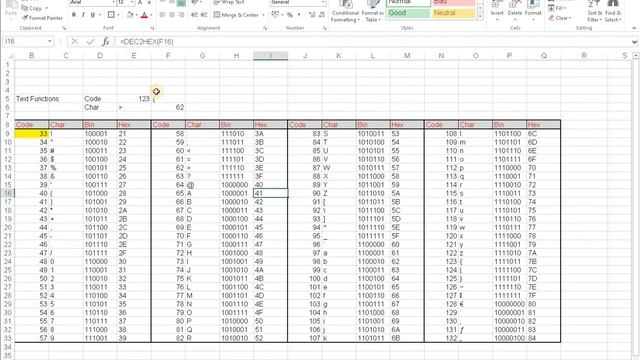The image size is (640, 360).
Task: Open Sort & Filter menu
Action: (x=594, y=11)
